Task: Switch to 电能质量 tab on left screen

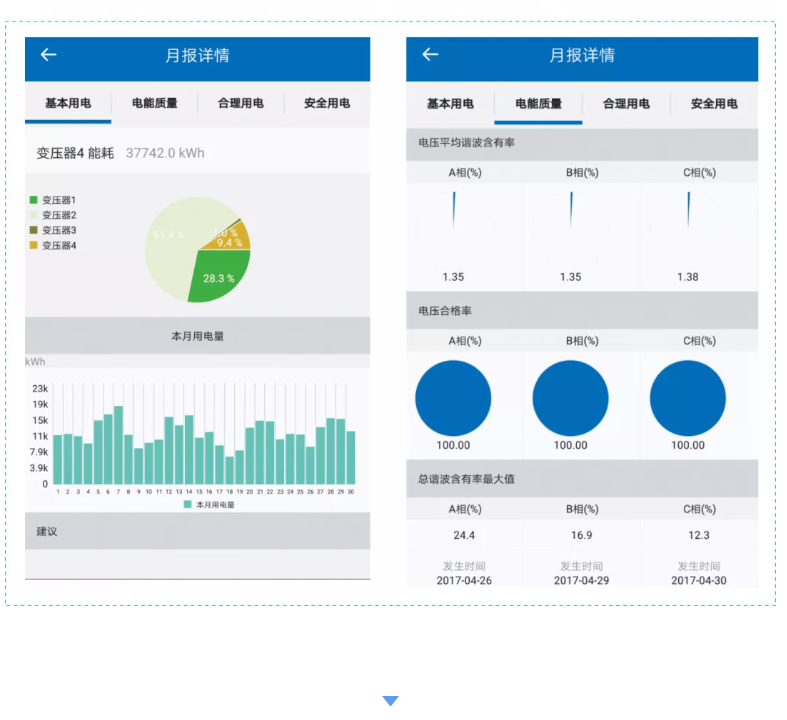Action: 155,103
